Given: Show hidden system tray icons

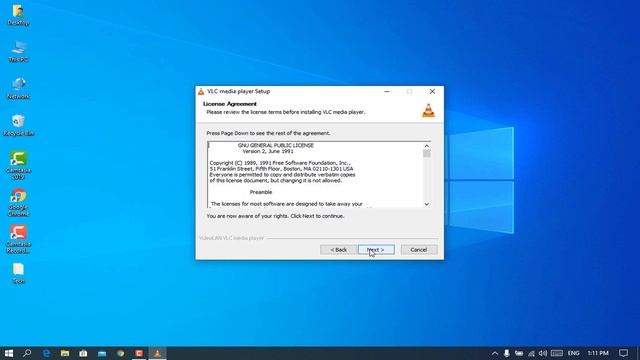Looking at the screenshot, I should pos(495,353).
